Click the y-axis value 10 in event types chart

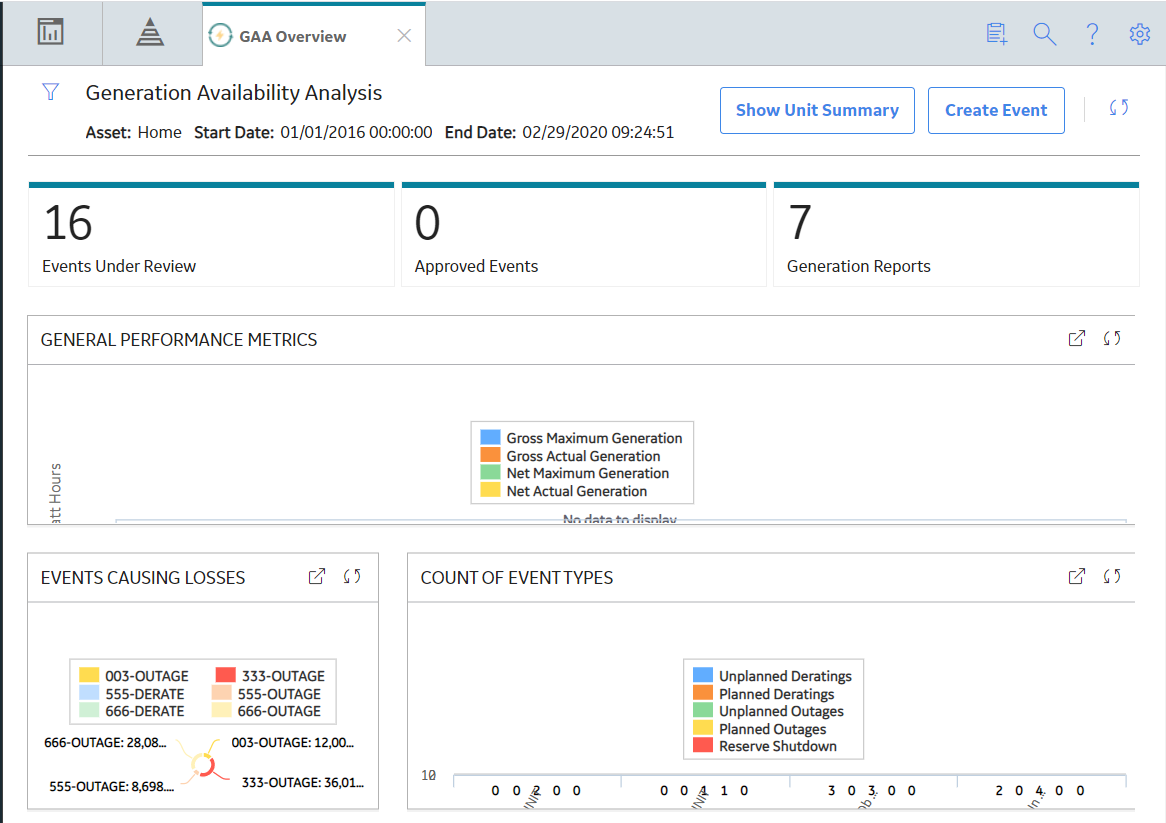click(428, 775)
